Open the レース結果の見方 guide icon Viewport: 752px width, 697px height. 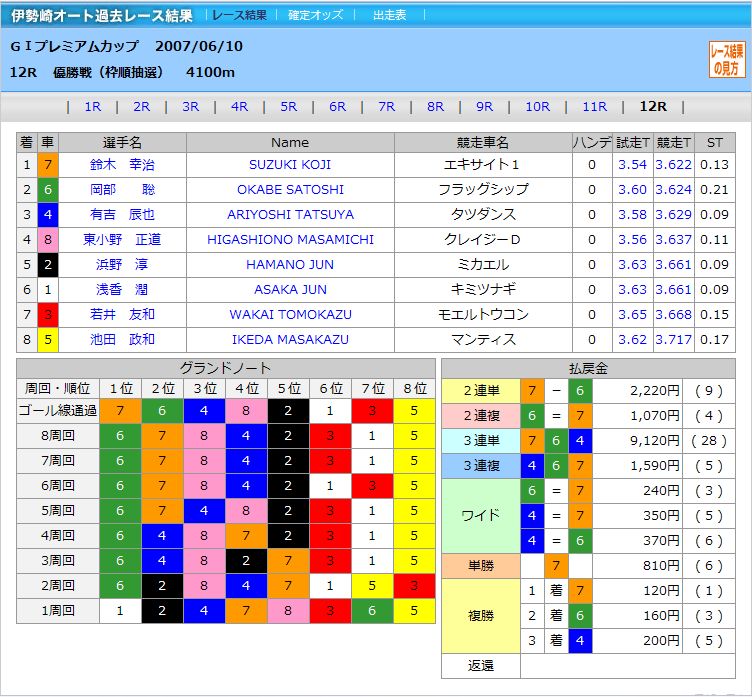click(x=727, y=59)
